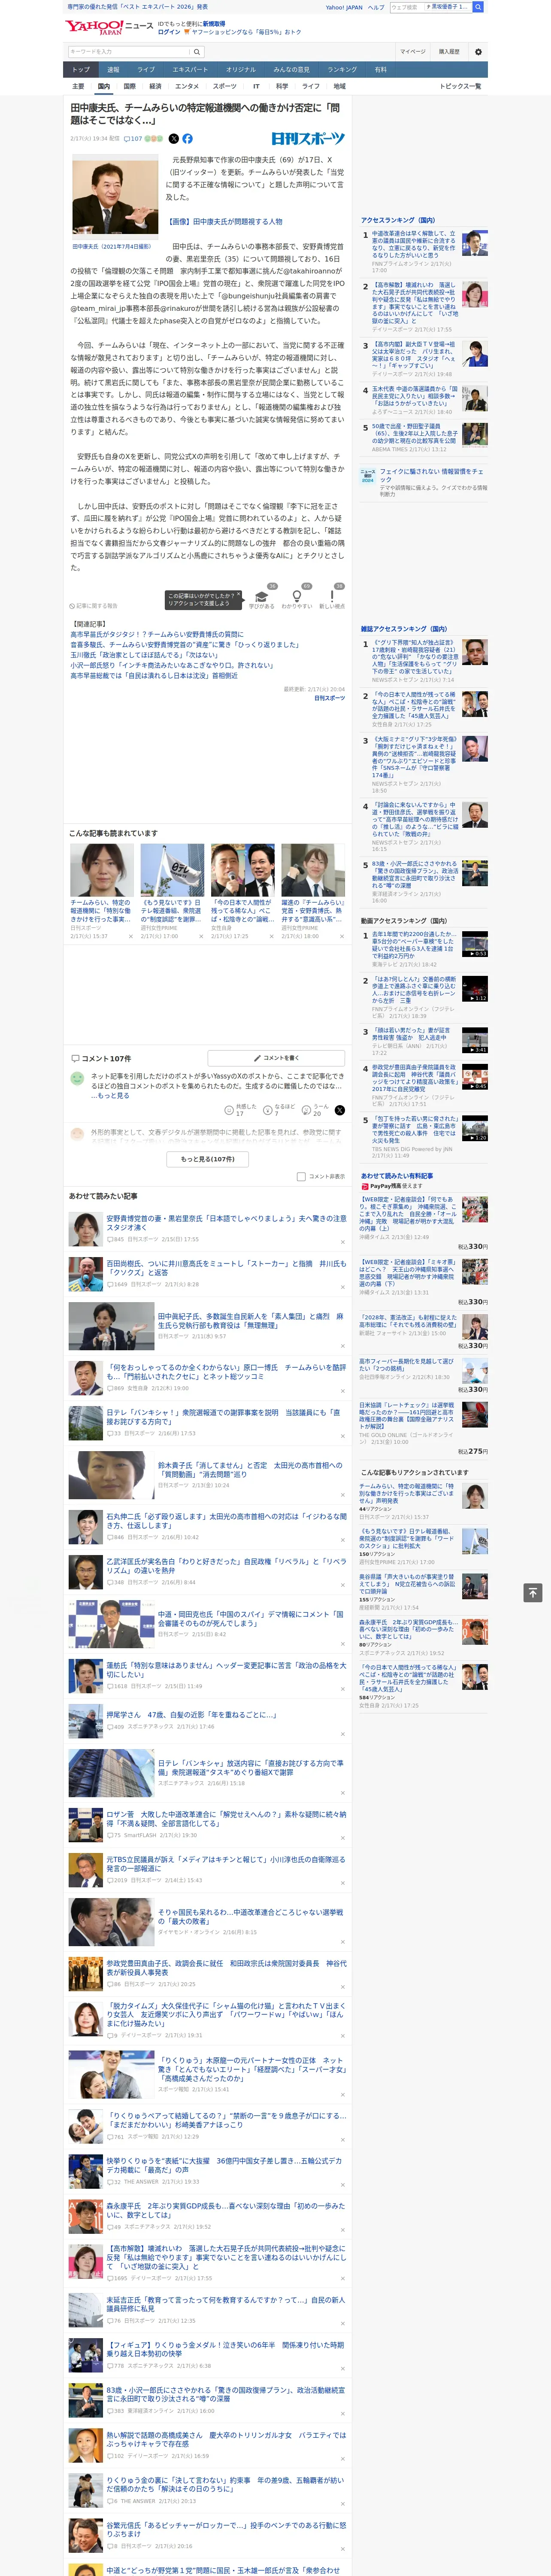Open the オリジナル navigation tab
The image size is (551, 2576).
click(x=241, y=70)
